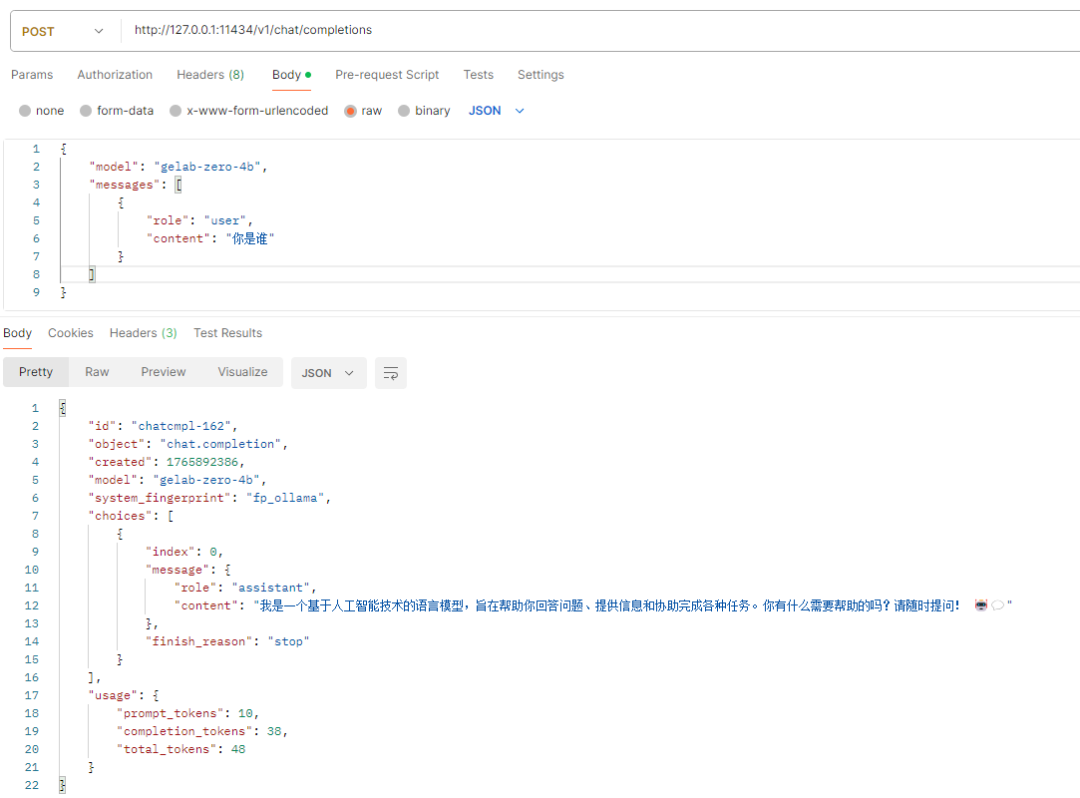
Task: Click the Visualize response button
Action: click(242, 372)
